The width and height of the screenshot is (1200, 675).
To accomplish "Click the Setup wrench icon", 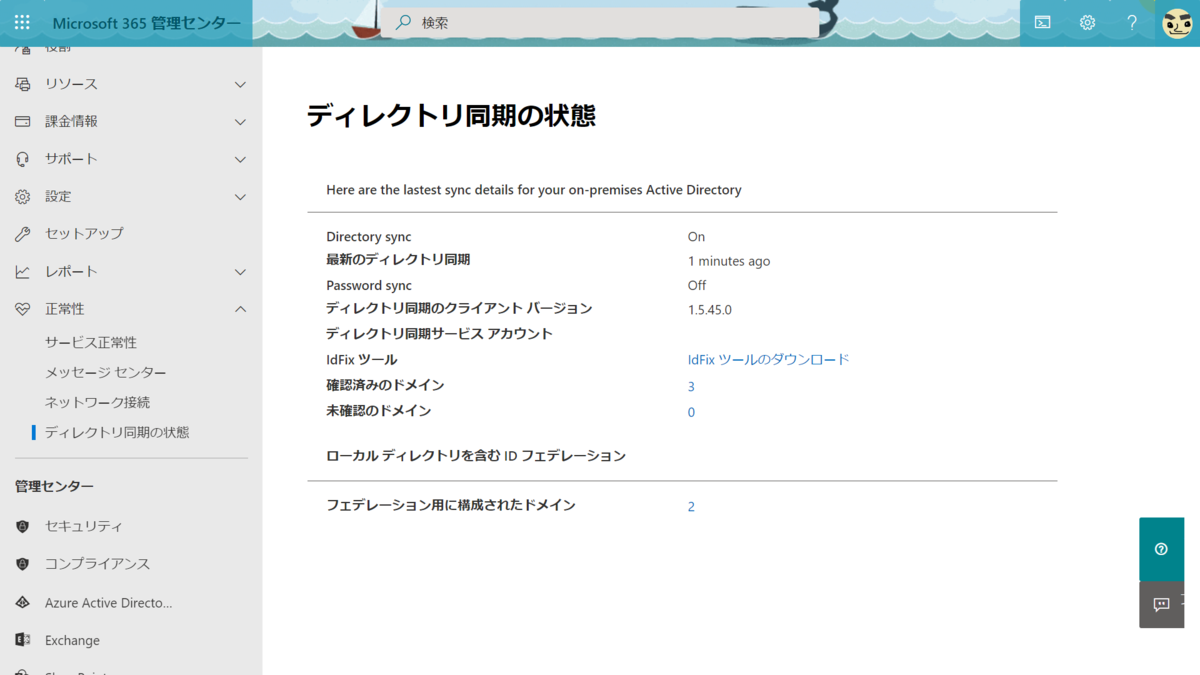I will (x=22, y=234).
